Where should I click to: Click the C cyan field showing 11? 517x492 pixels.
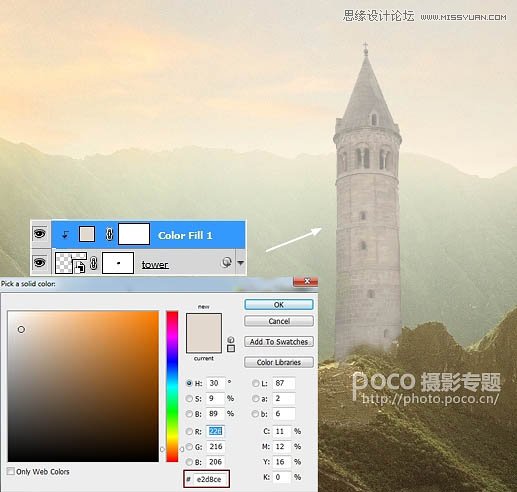tap(282, 431)
